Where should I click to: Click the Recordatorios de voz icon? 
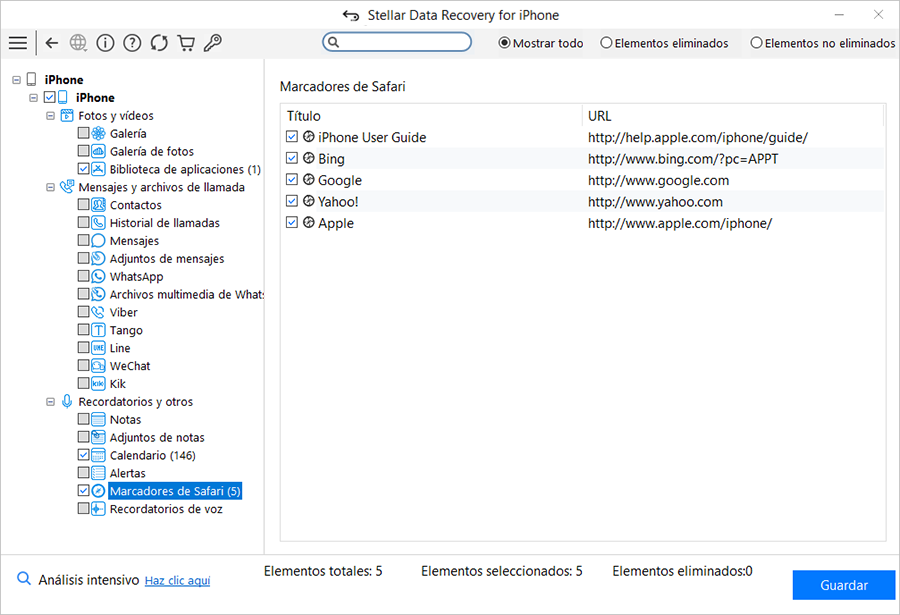(x=99, y=508)
